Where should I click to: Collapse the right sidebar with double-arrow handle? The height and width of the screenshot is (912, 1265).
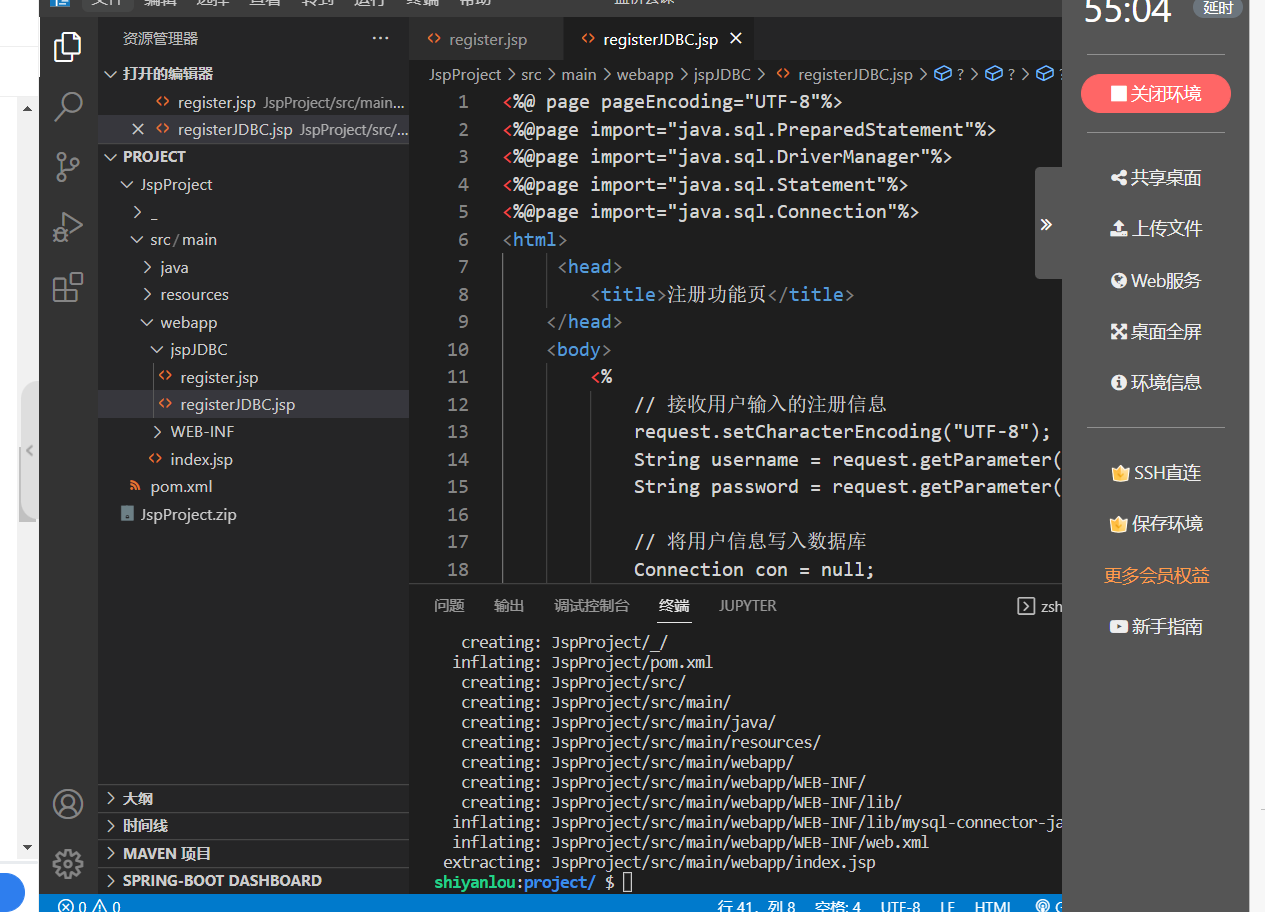pos(1046,224)
